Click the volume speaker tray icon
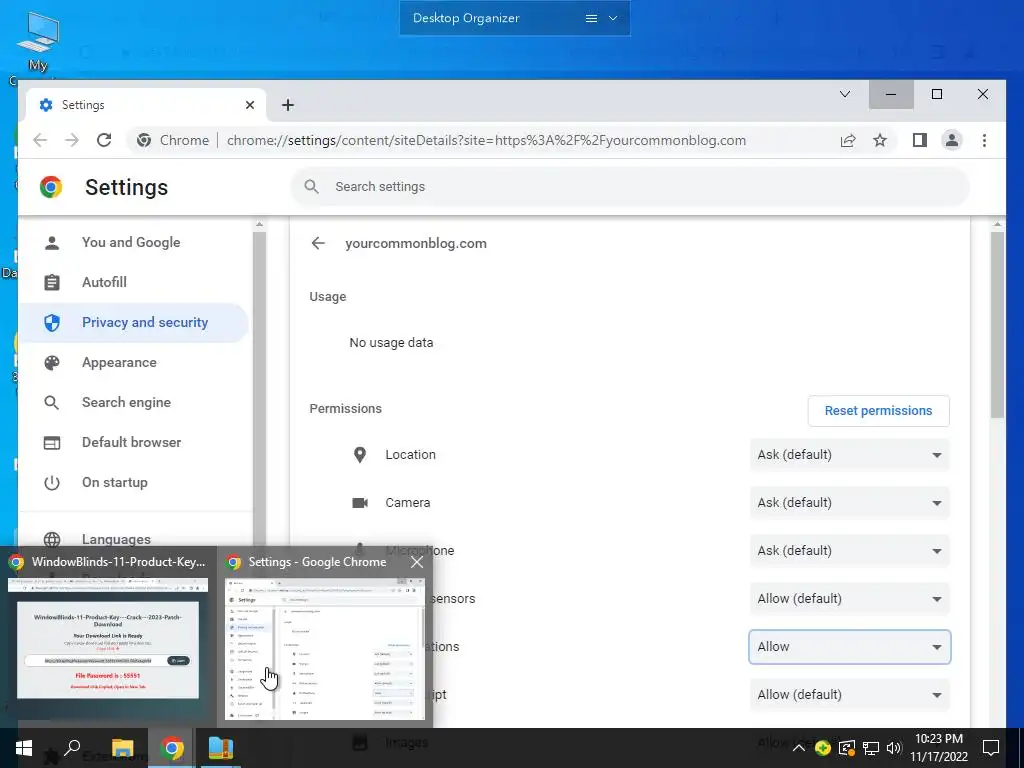The height and width of the screenshot is (768, 1024). pyautogui.click(x=894, y=748)
